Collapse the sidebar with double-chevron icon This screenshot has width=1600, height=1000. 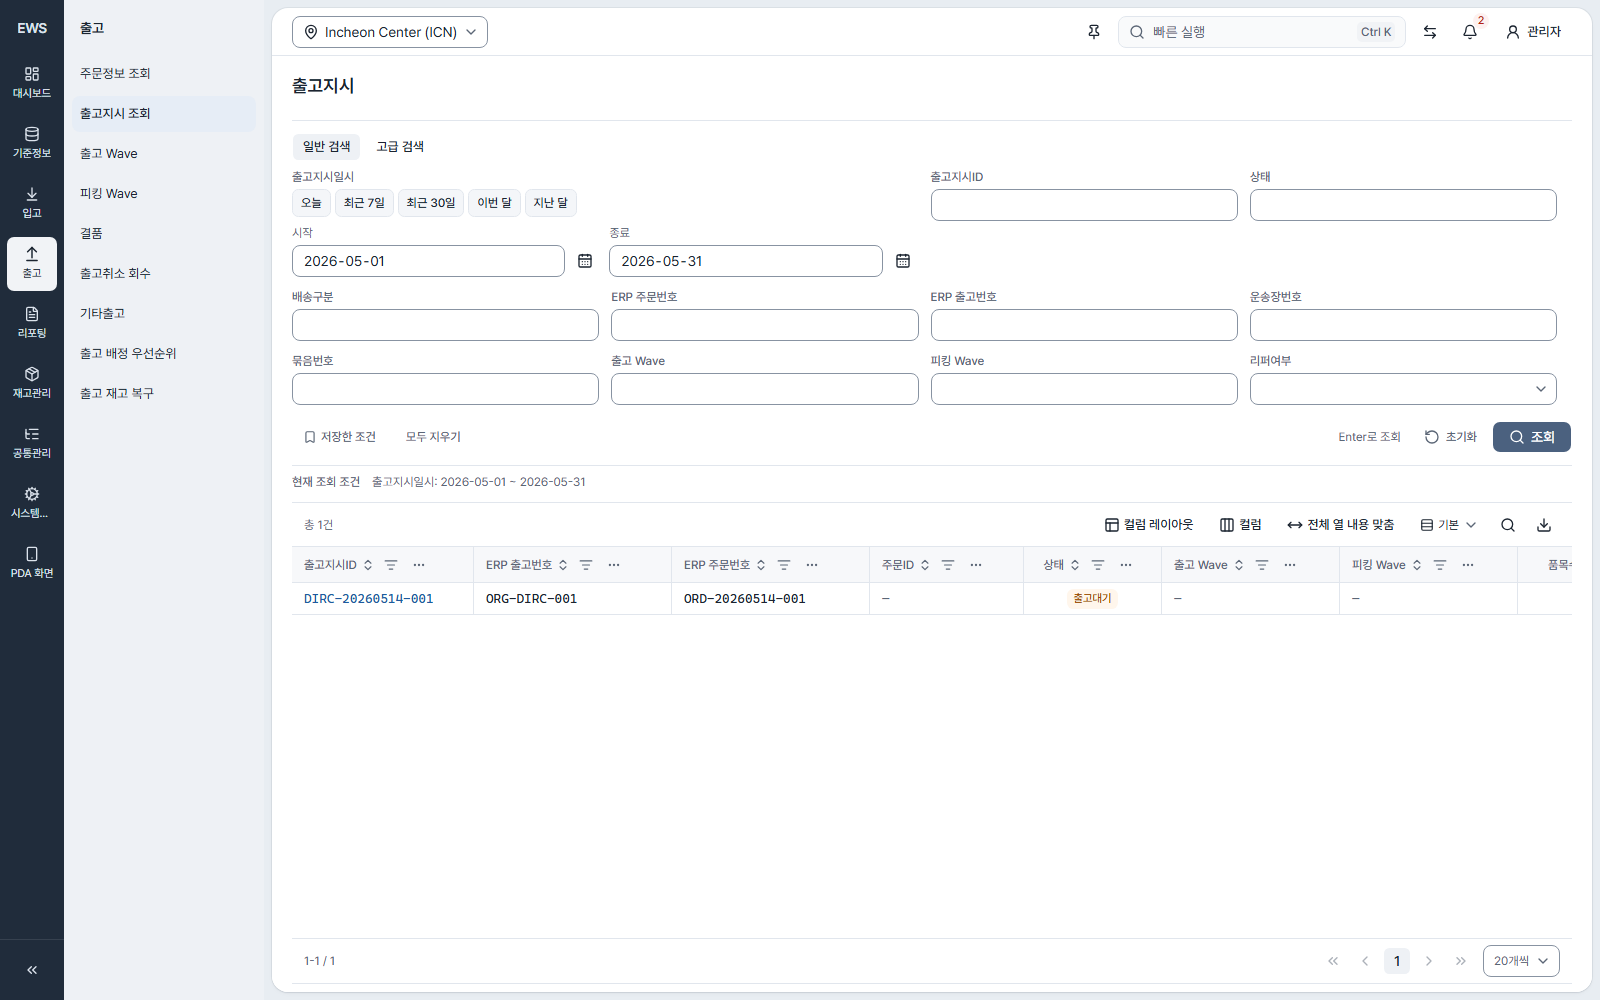(32, 970)
